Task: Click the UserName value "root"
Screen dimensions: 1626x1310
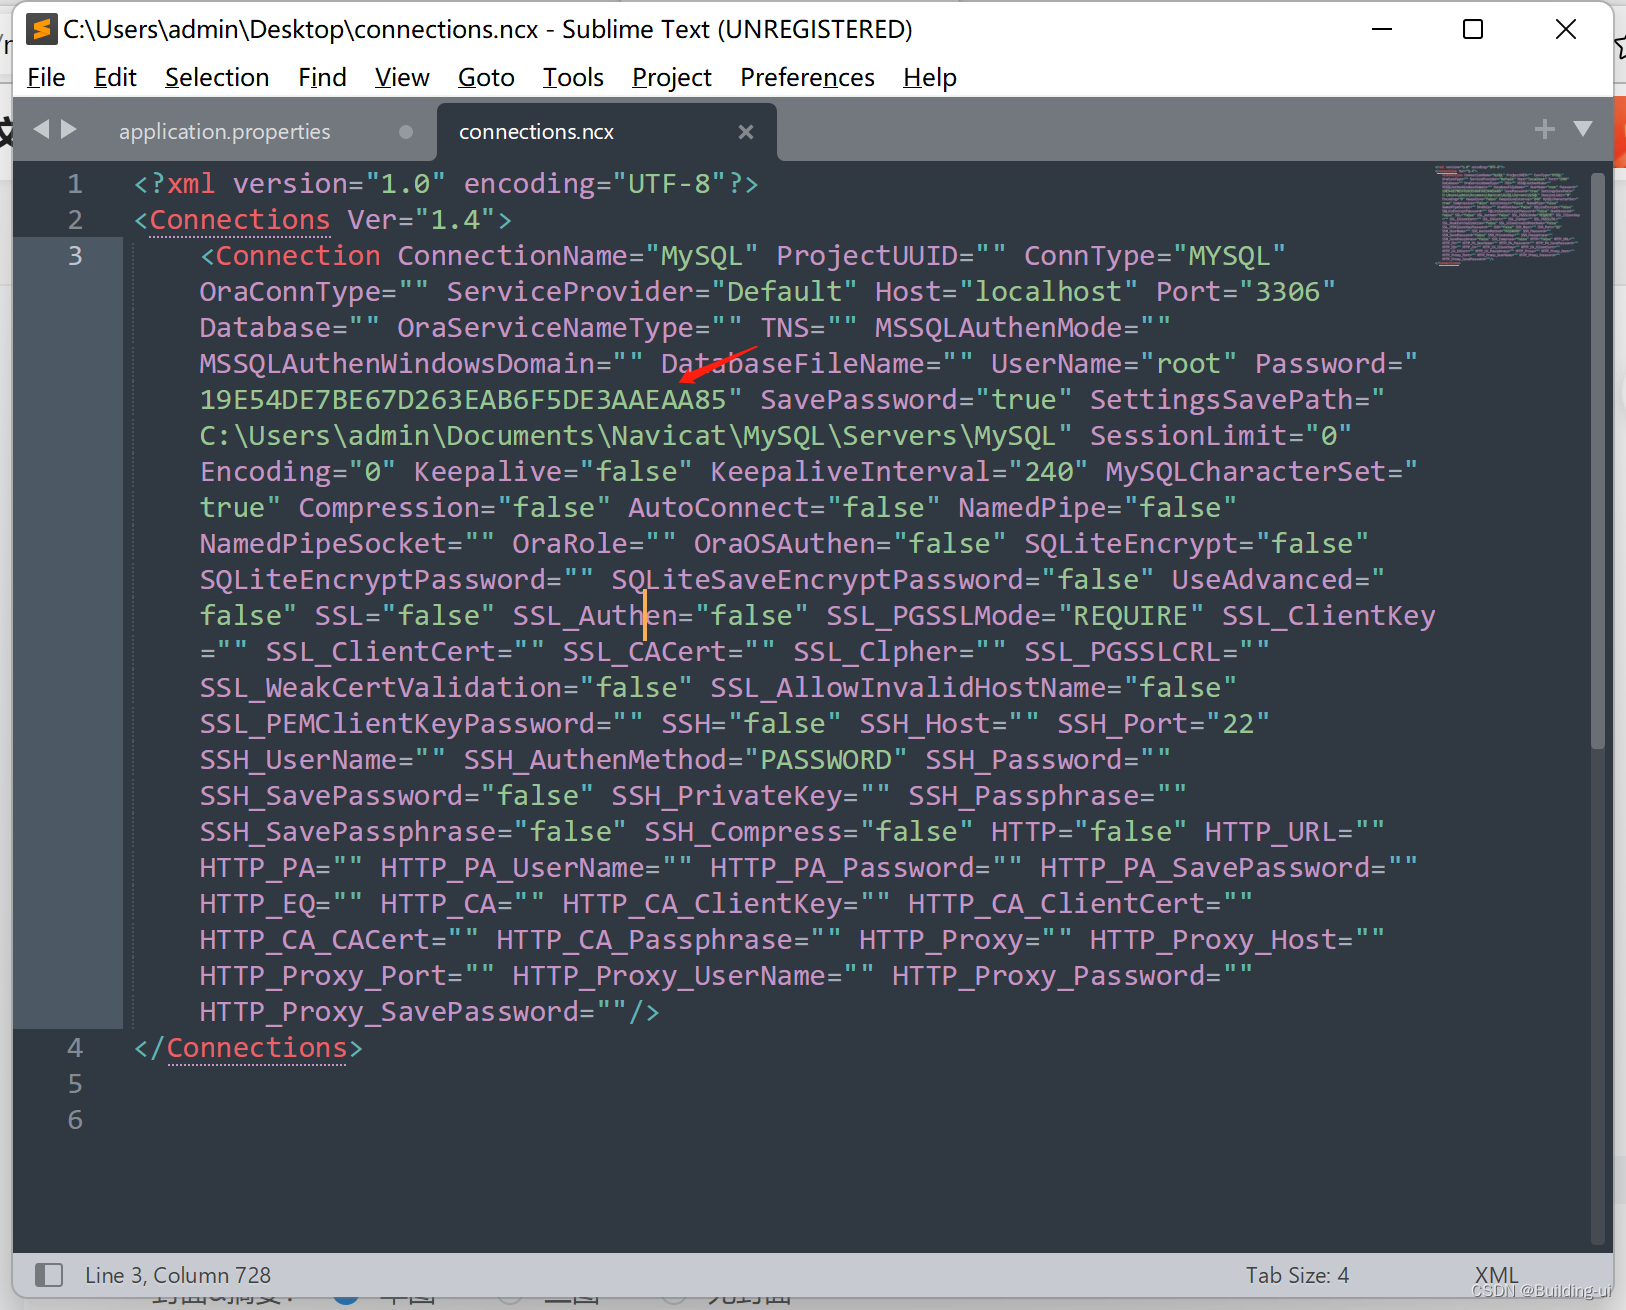Action: tap(1189, 364)
